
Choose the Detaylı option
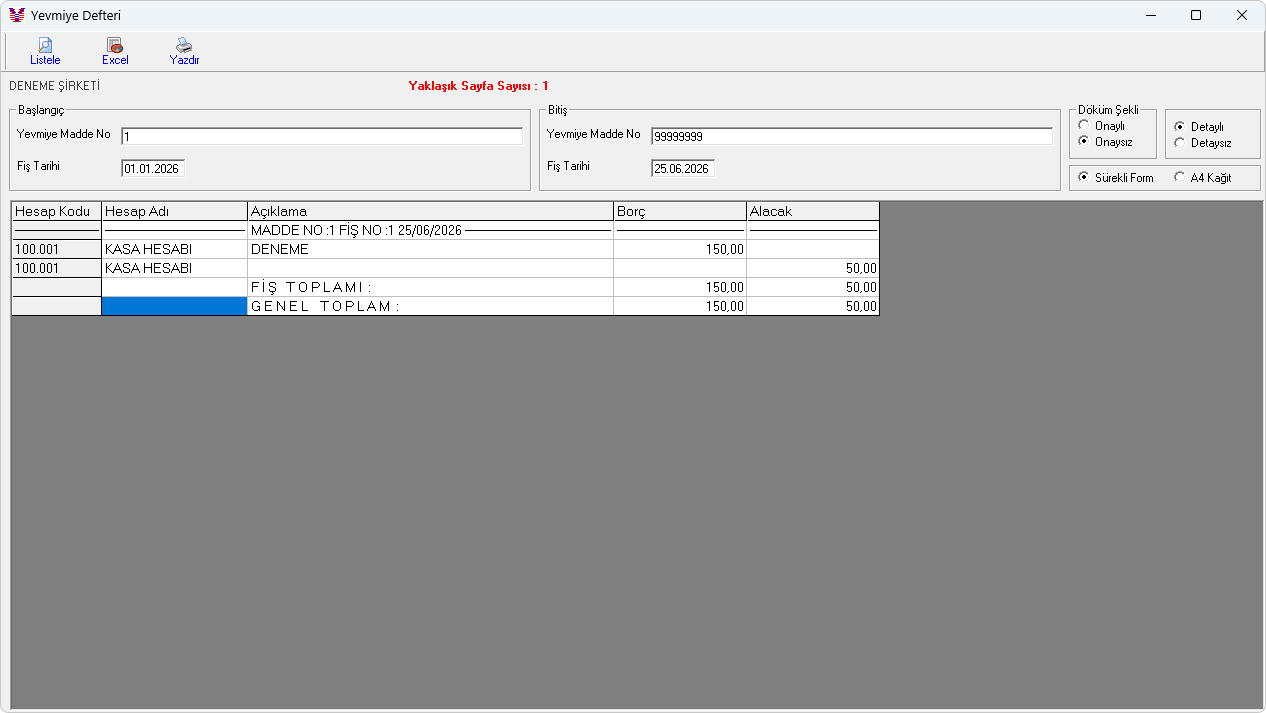[1180, 127]
